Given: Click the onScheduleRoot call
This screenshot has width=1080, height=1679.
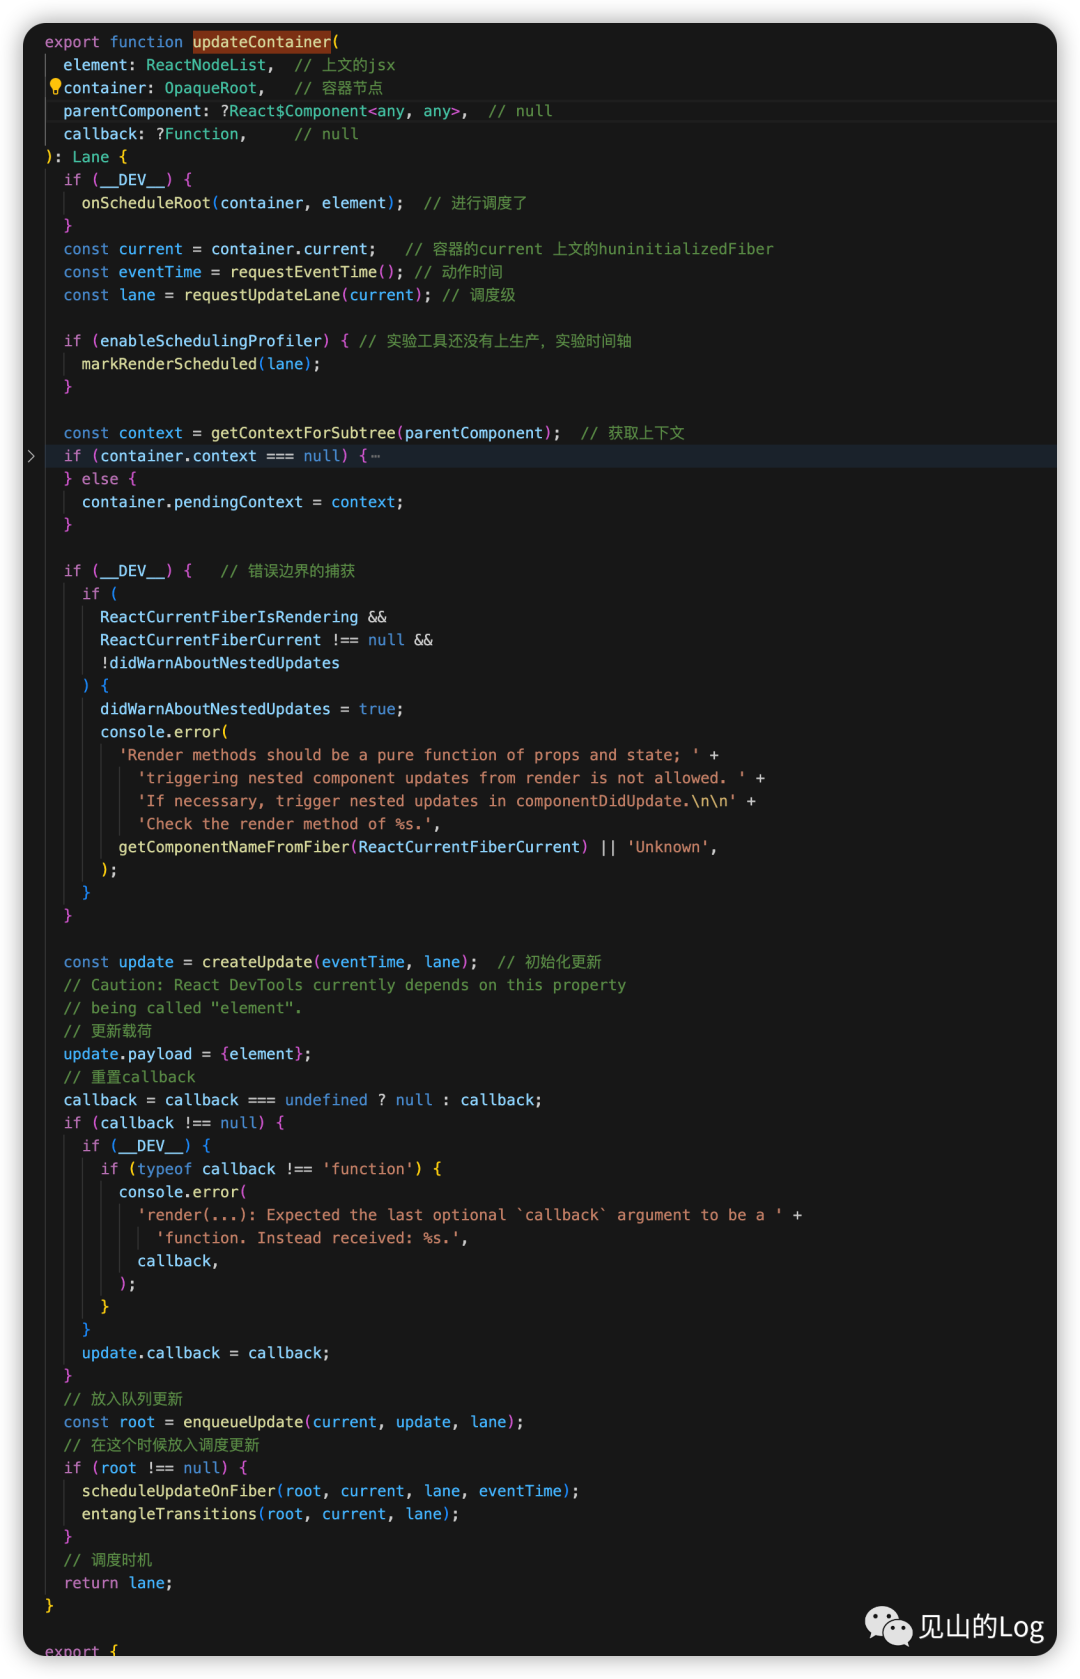Looking at the screenshot, I should coord(146,203).
